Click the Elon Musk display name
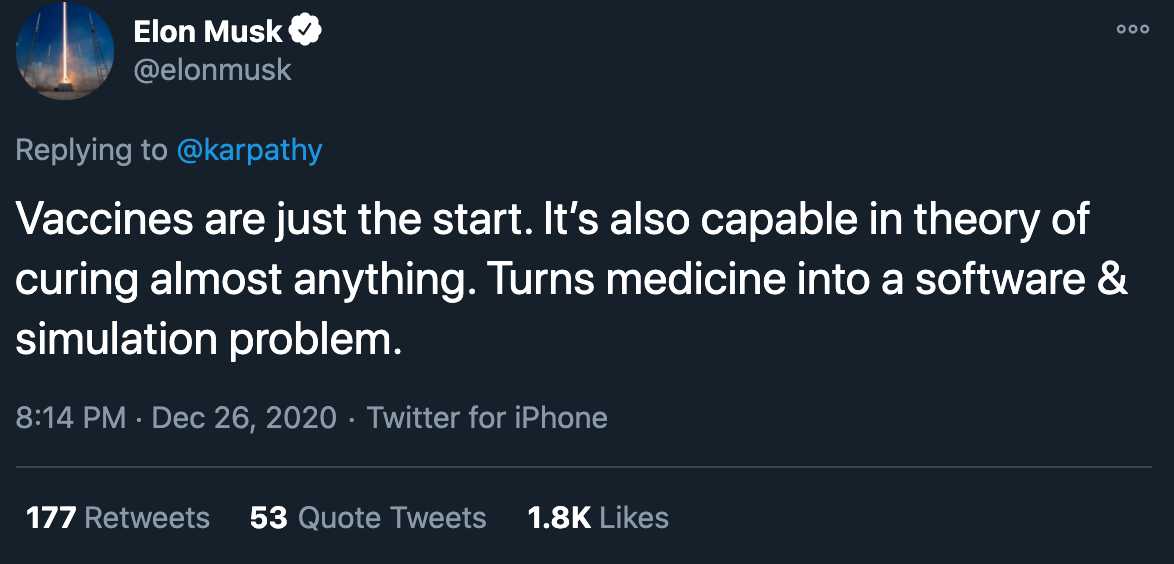The height and width of the screenshot is (564, 1174). click(x=209, y=32)
